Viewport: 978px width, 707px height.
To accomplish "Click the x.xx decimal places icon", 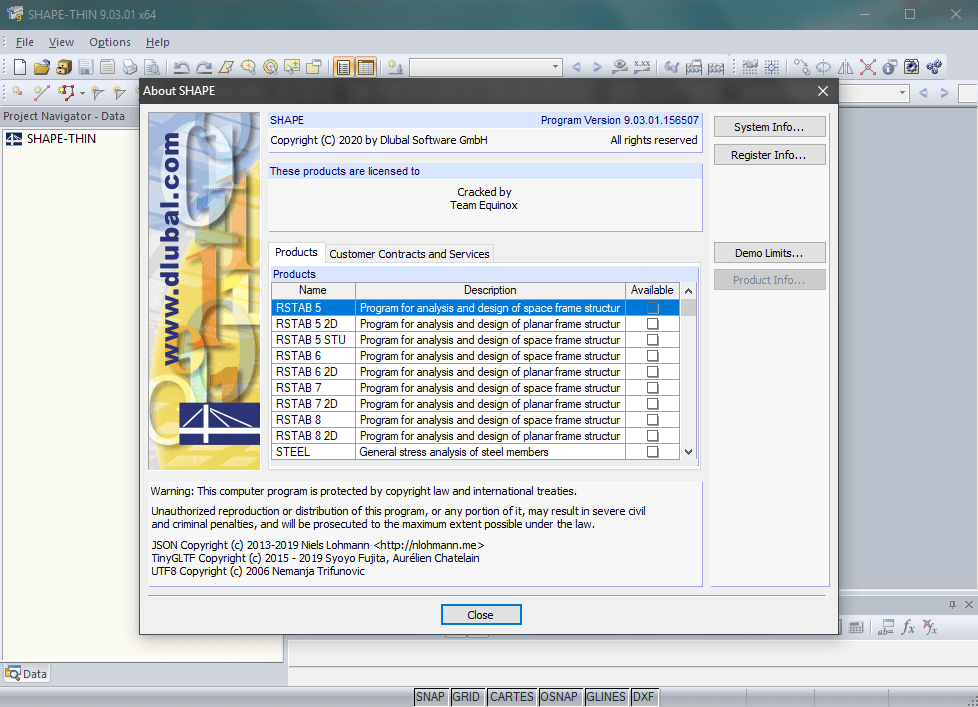I will [642, 67].
